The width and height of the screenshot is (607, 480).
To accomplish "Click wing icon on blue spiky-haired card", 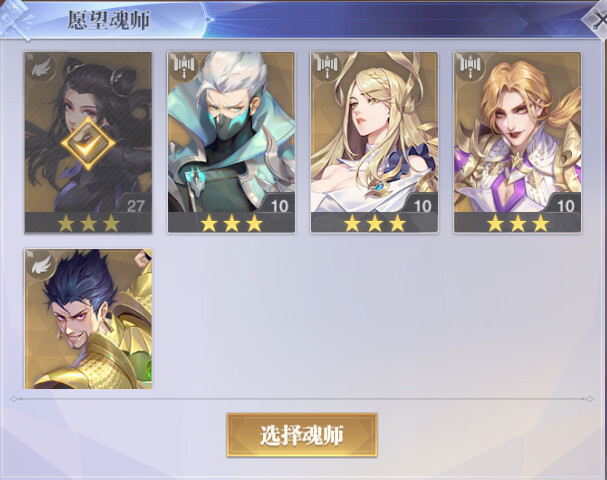I will tap(41, 264).
